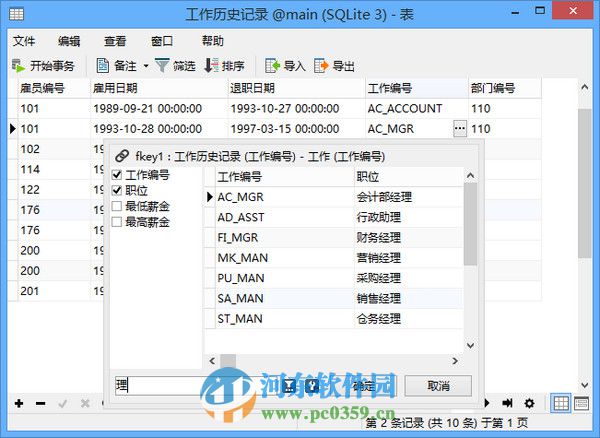
Task: Click popup vertical scrollbar down arrow
Action: (471, 345)
